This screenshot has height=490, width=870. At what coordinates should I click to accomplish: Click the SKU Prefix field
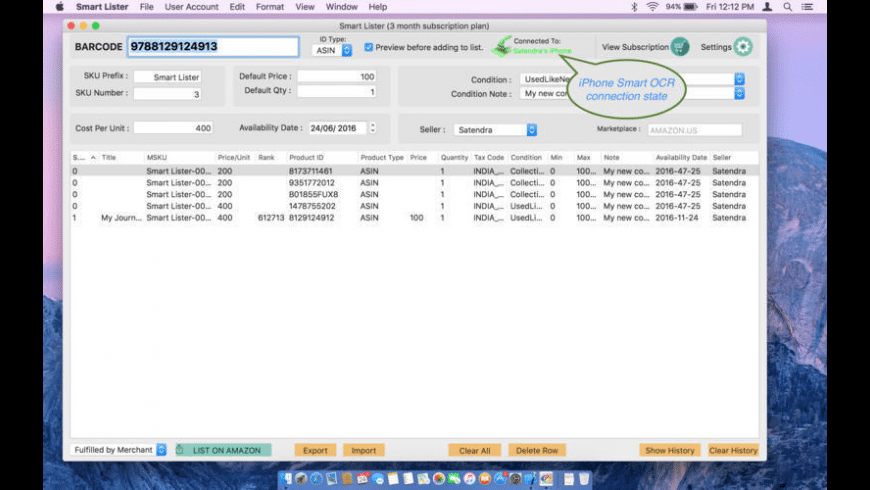pos(168,77)
